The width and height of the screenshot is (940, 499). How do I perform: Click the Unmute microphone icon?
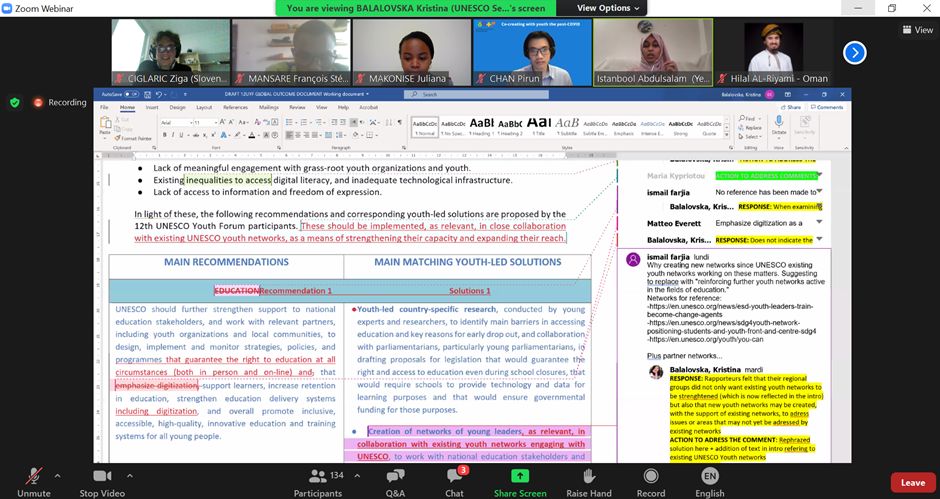pyautogui.click(x=33, y=475)
